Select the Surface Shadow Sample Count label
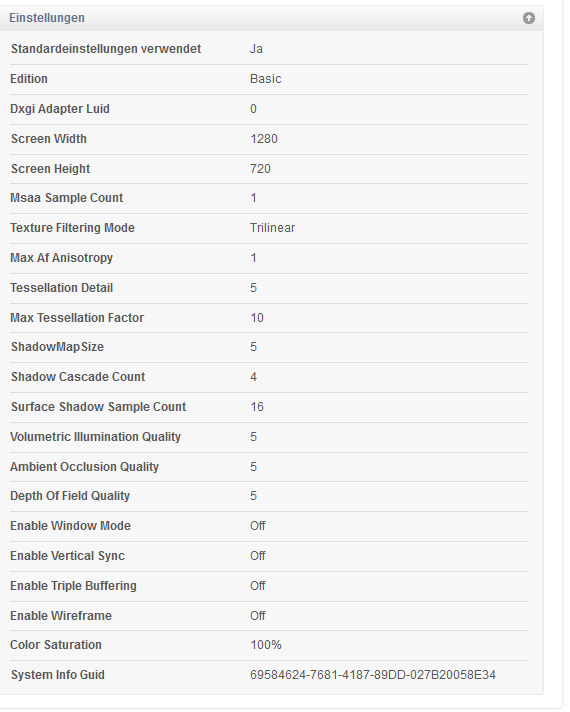This screenshot has height=712, width=570. (99, 407)
